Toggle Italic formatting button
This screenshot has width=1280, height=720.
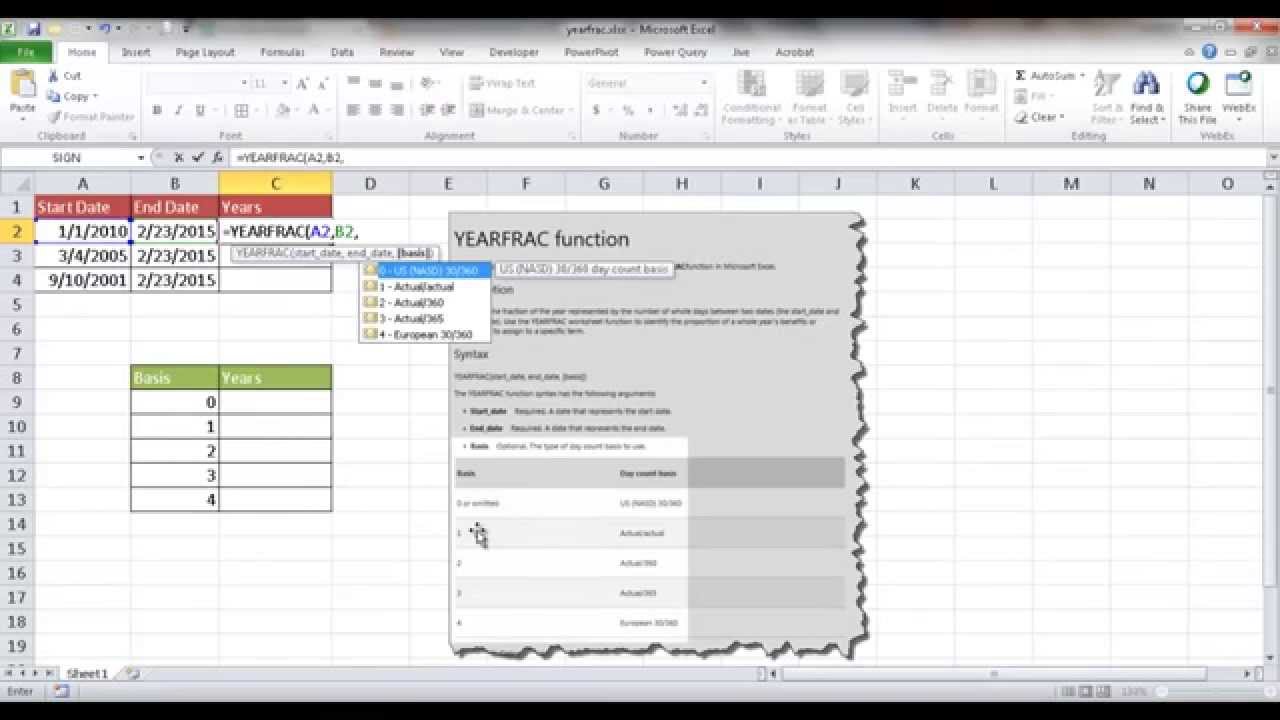coord(178,111)
